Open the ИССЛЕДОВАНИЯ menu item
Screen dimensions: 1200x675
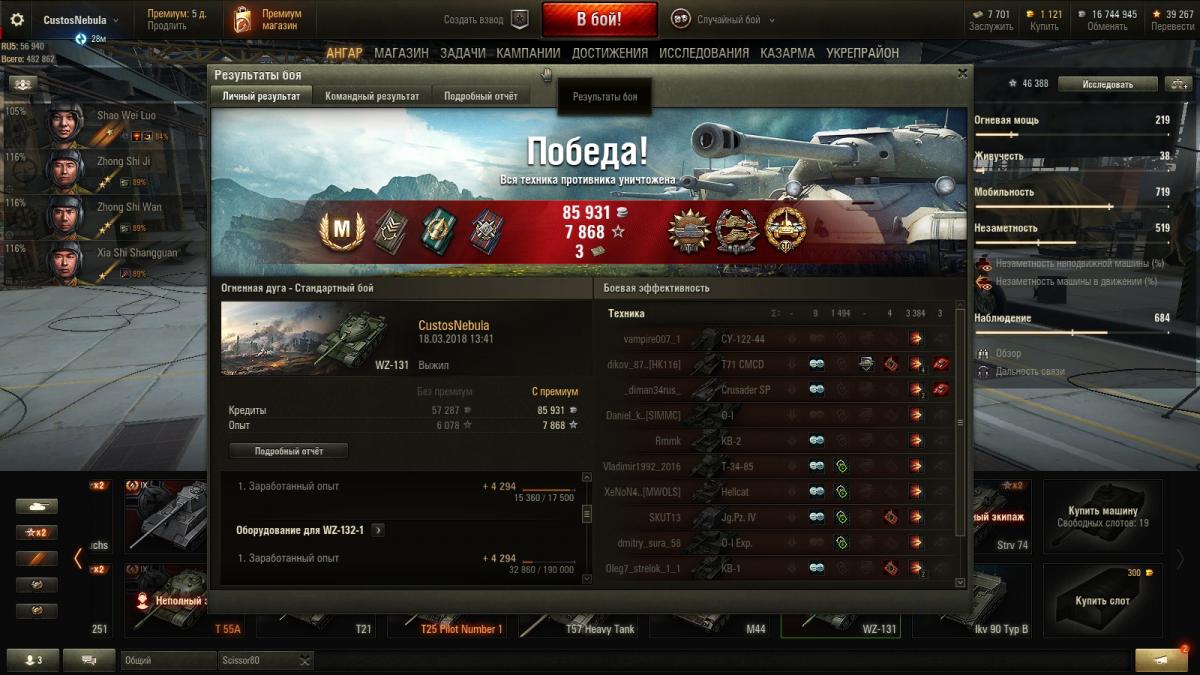click(704, 53)
